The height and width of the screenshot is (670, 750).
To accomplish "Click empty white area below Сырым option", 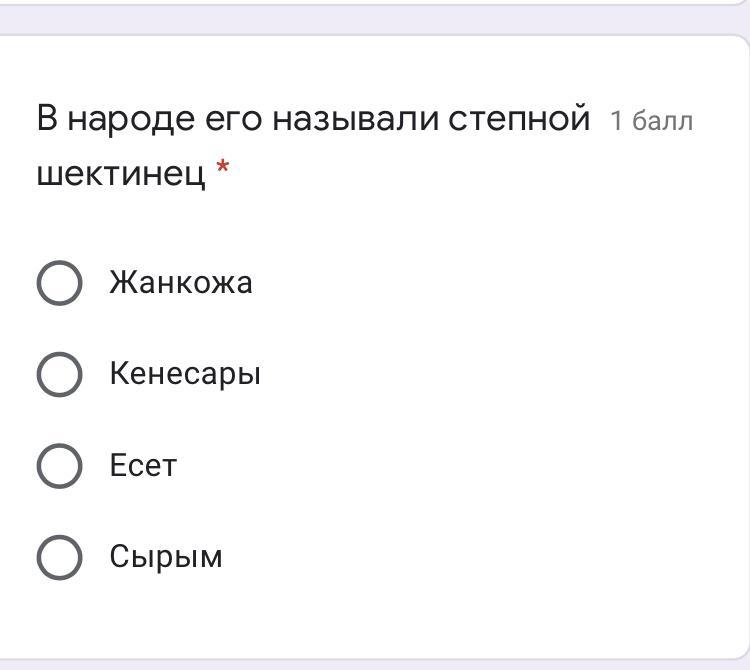I will (x=373, y=622).
